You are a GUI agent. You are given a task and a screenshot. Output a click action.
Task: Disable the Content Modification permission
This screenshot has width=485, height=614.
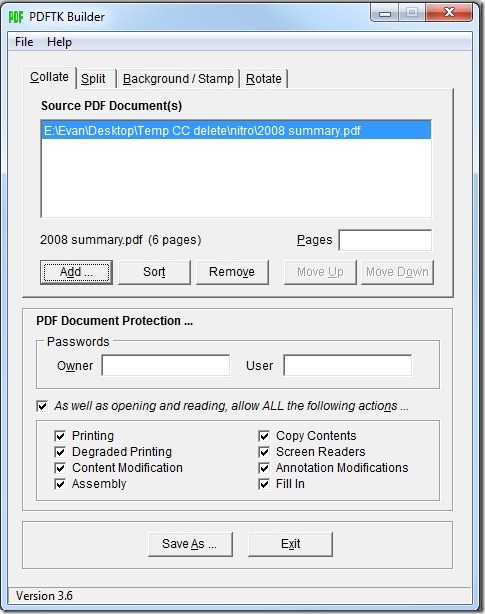click(x=60, y=468)
